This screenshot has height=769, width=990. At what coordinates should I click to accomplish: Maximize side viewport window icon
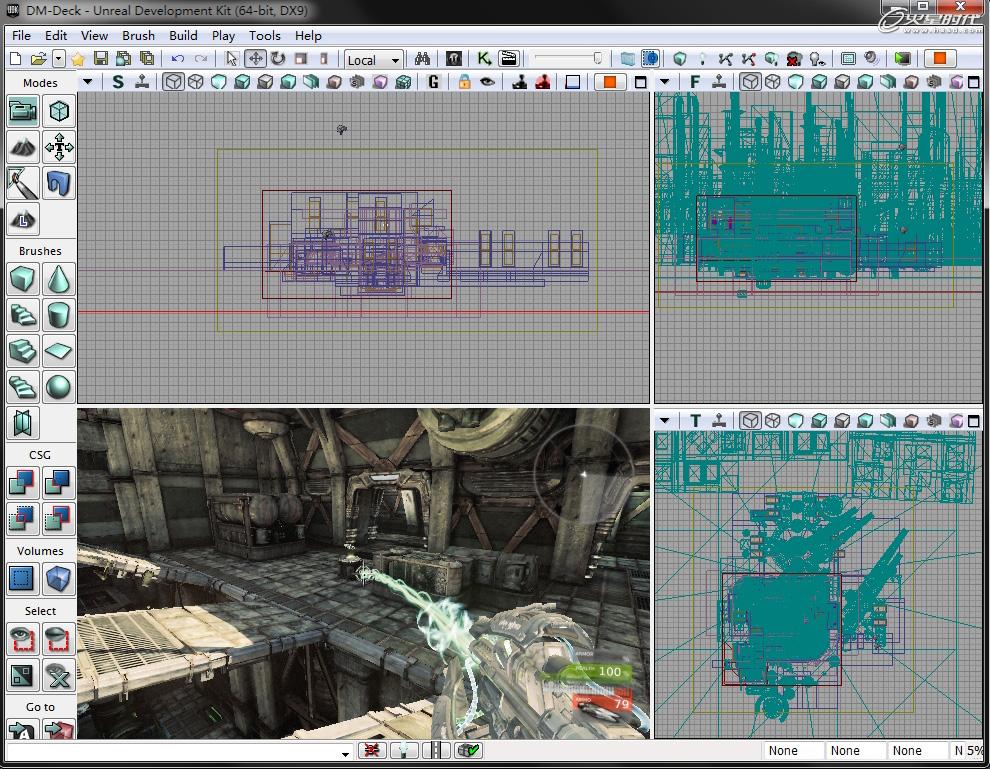pyautogui.click(x=640, y=82)
